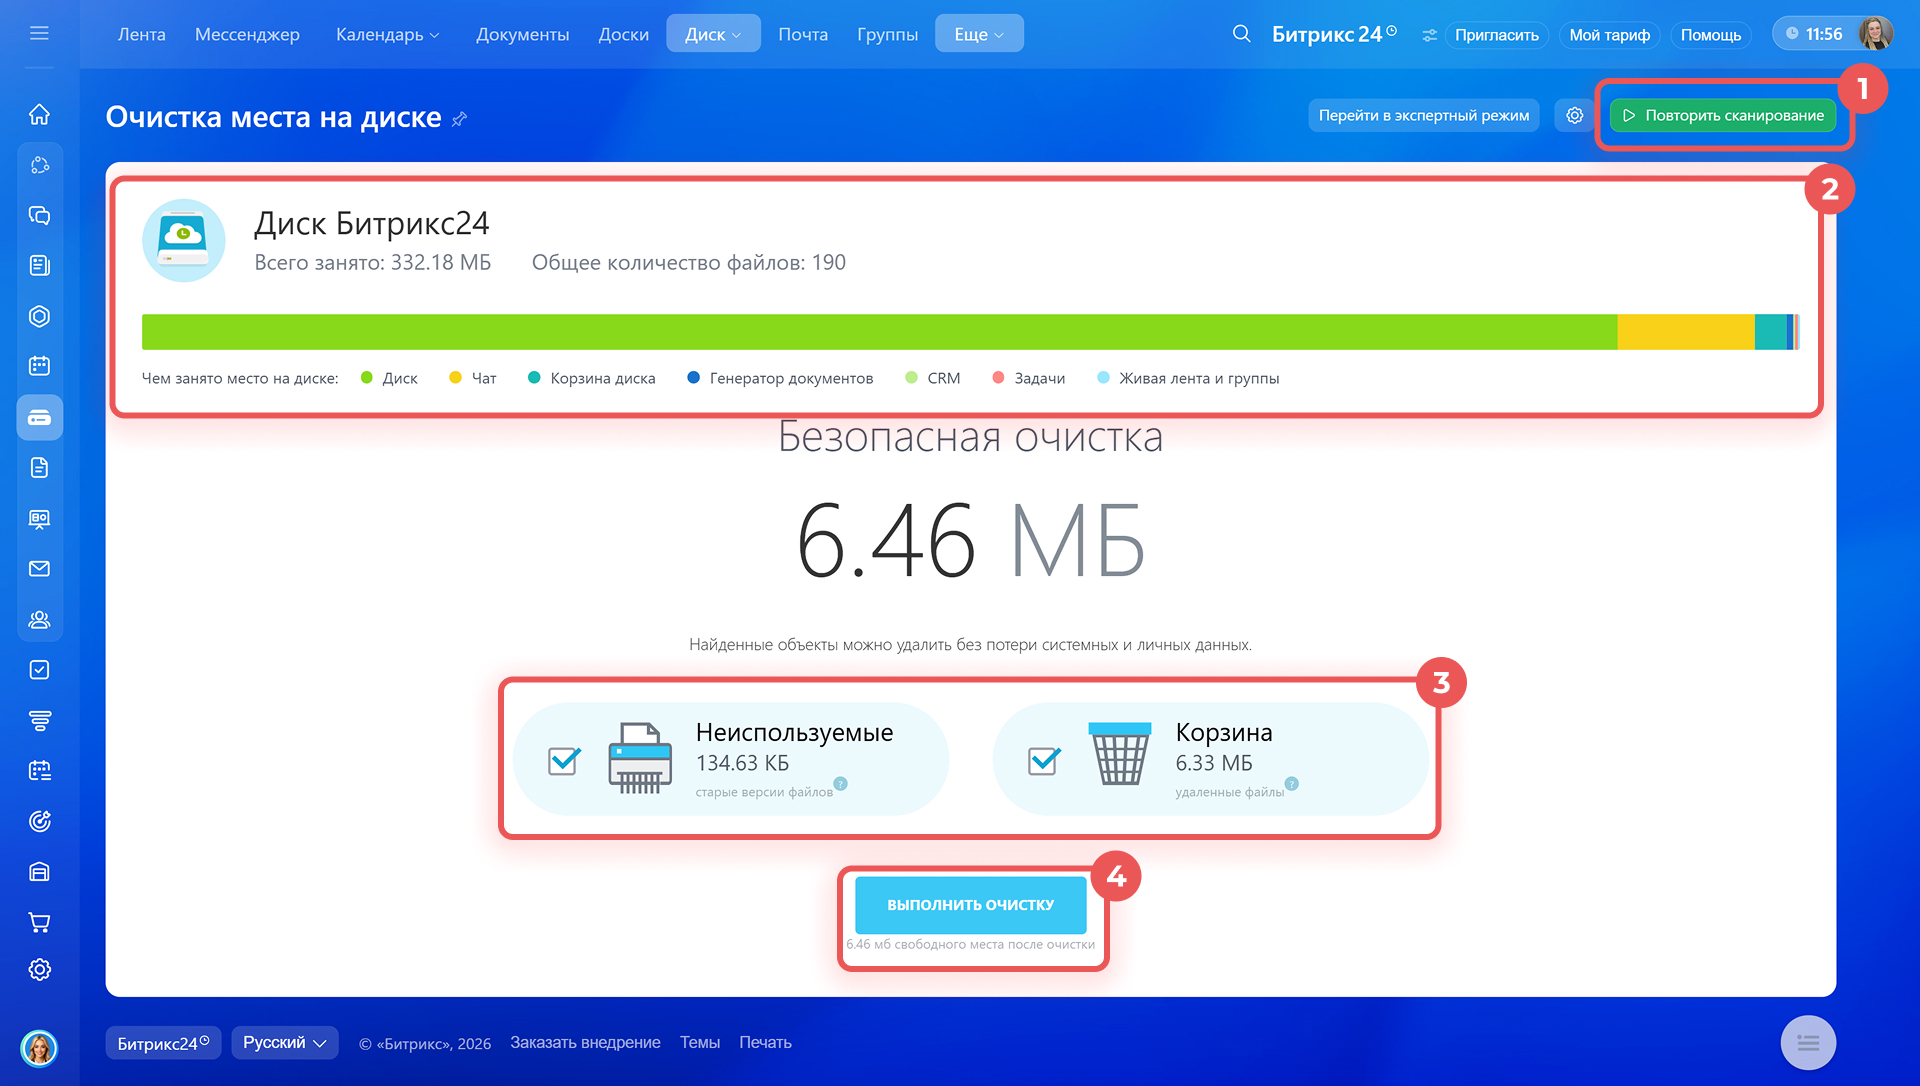The height and width of the screenshot is (1086, 1920).
Task: Uncheck the Неиспользуемые checkbox
Action: coord(564,761)
